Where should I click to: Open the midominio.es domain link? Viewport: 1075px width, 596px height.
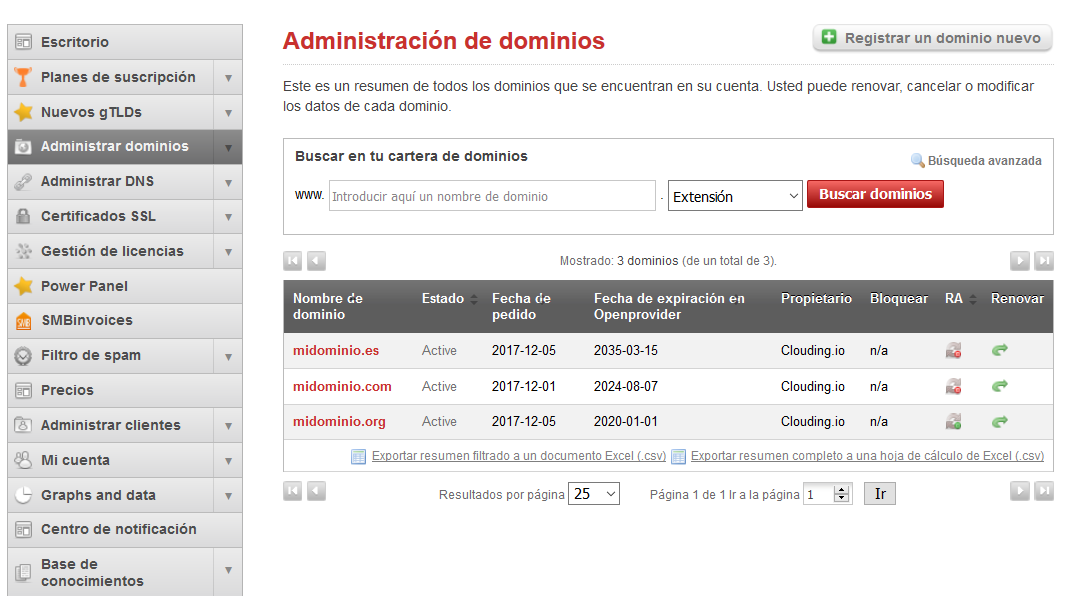336,350
